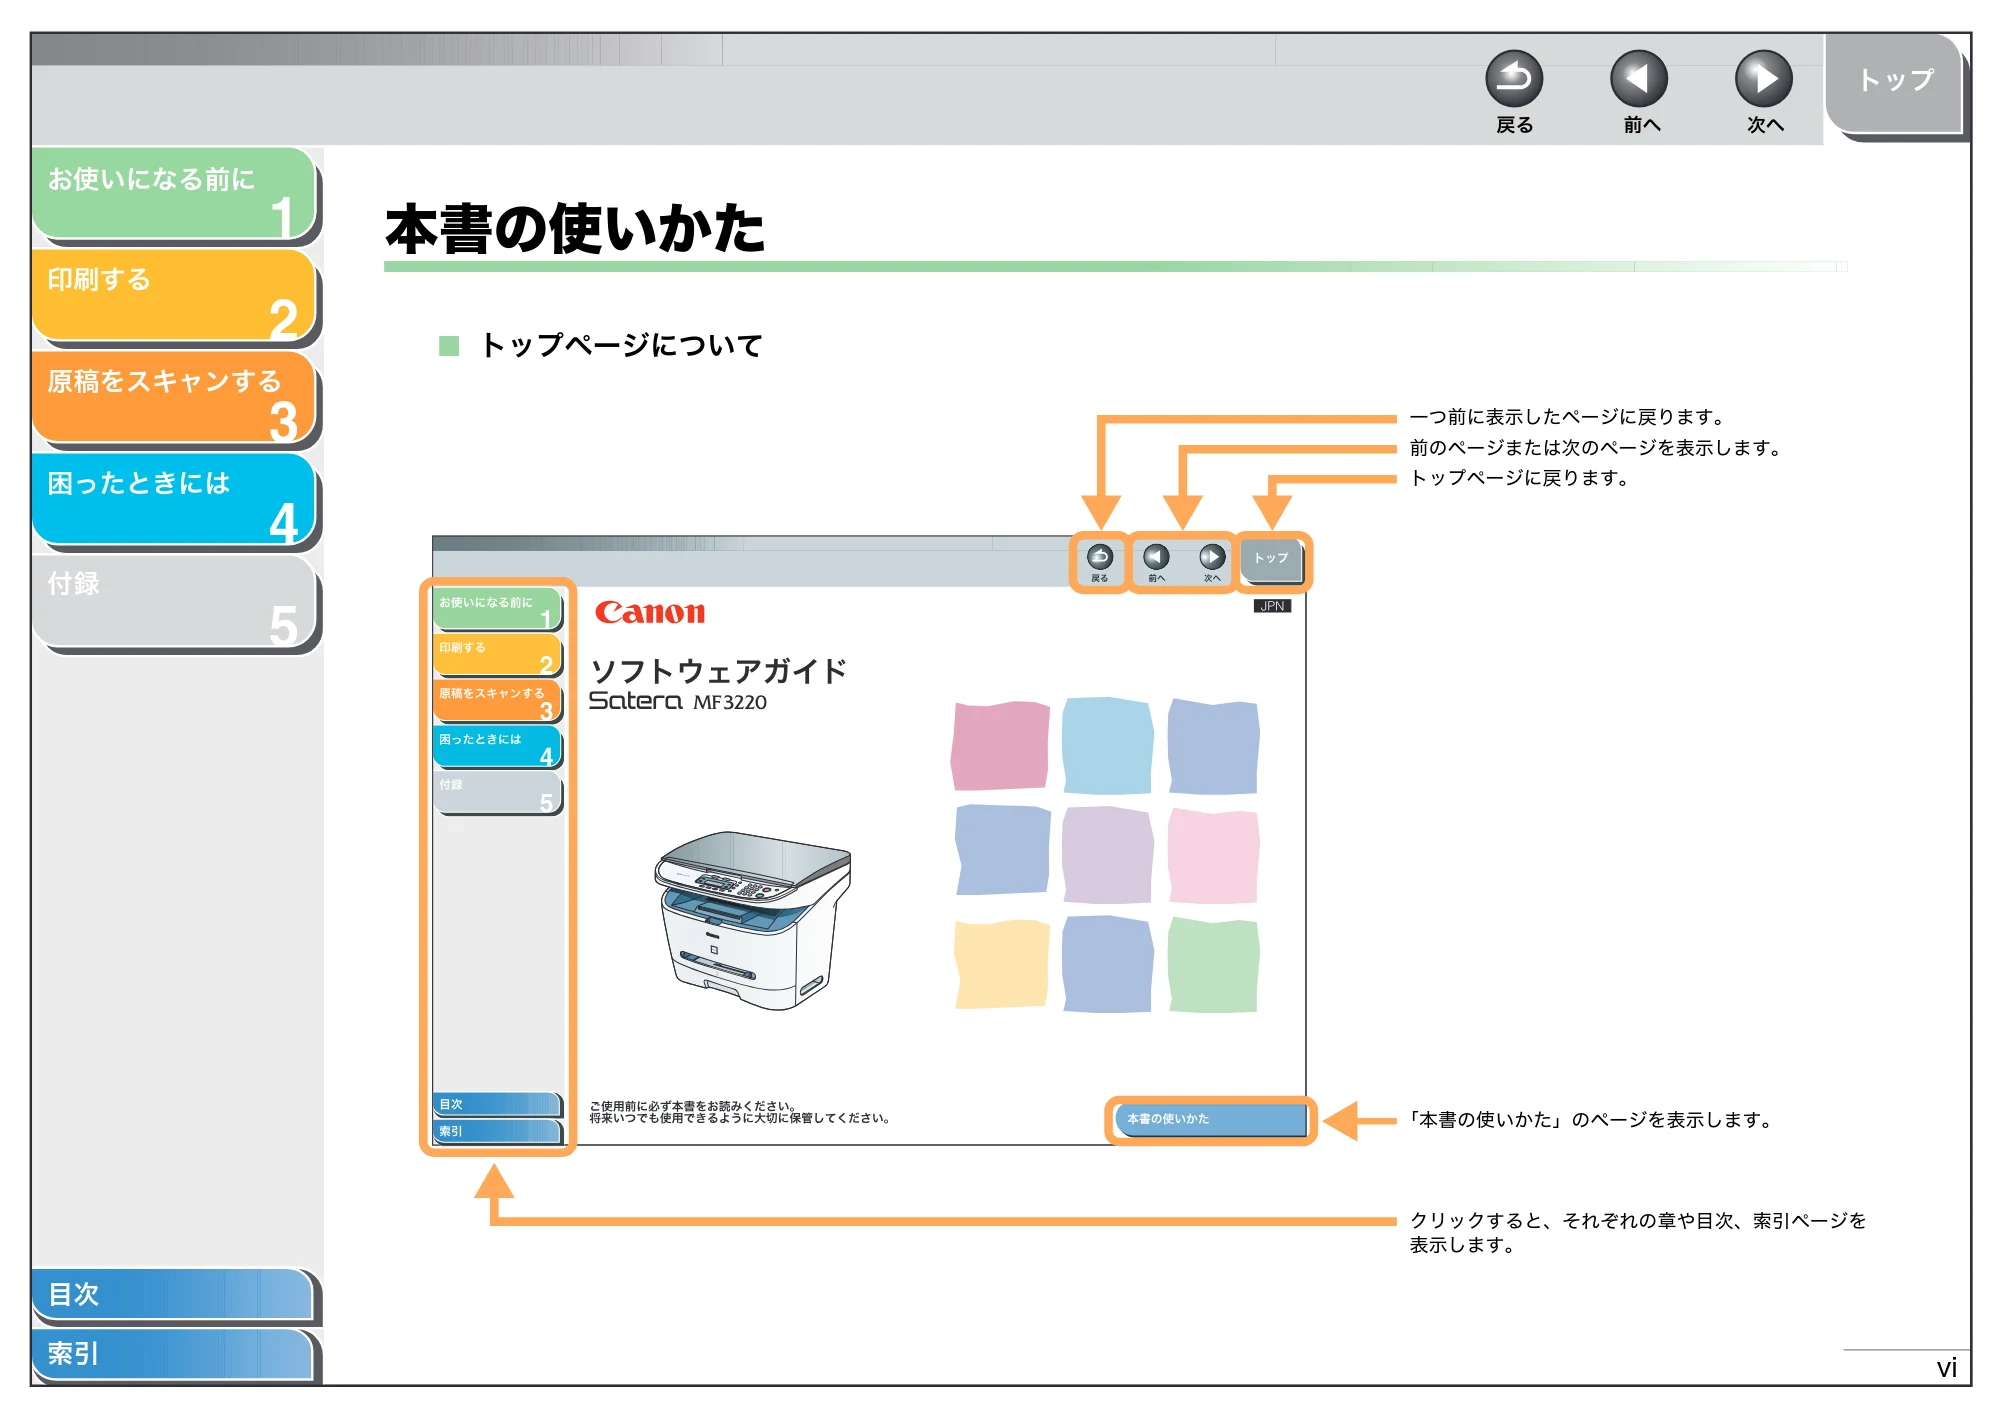This screenshot has width=2000, height=1415.
Task: Click small 印刷する tab in the sample image
Action: 497,656
